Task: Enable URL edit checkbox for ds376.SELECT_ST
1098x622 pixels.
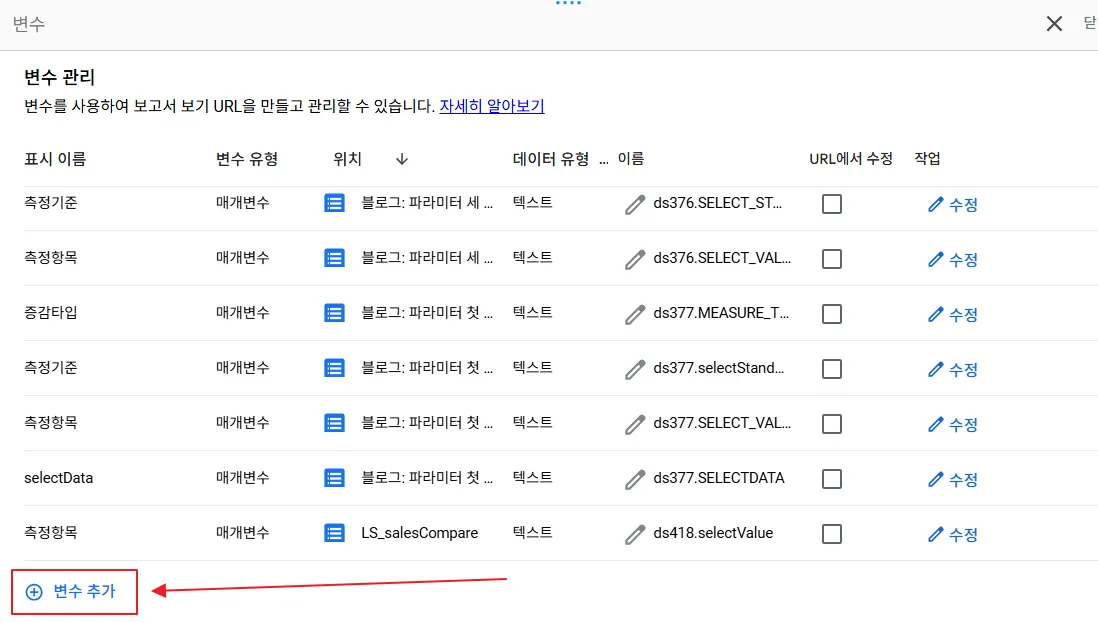Action: point(831,204)
